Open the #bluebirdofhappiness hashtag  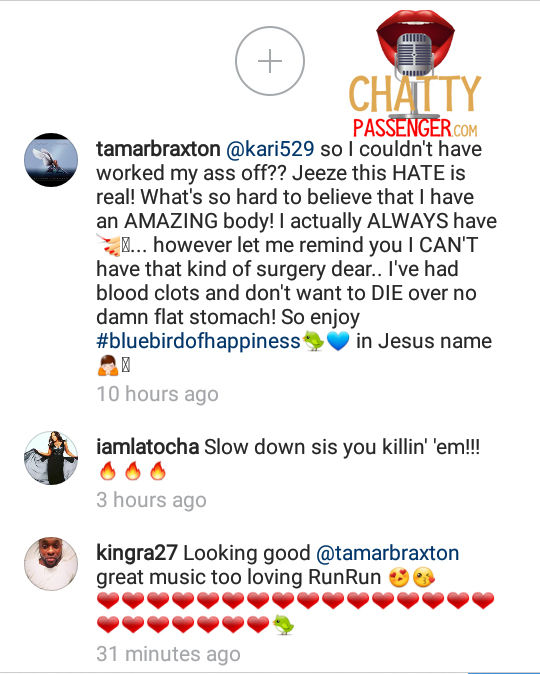[x=198, y=341]
